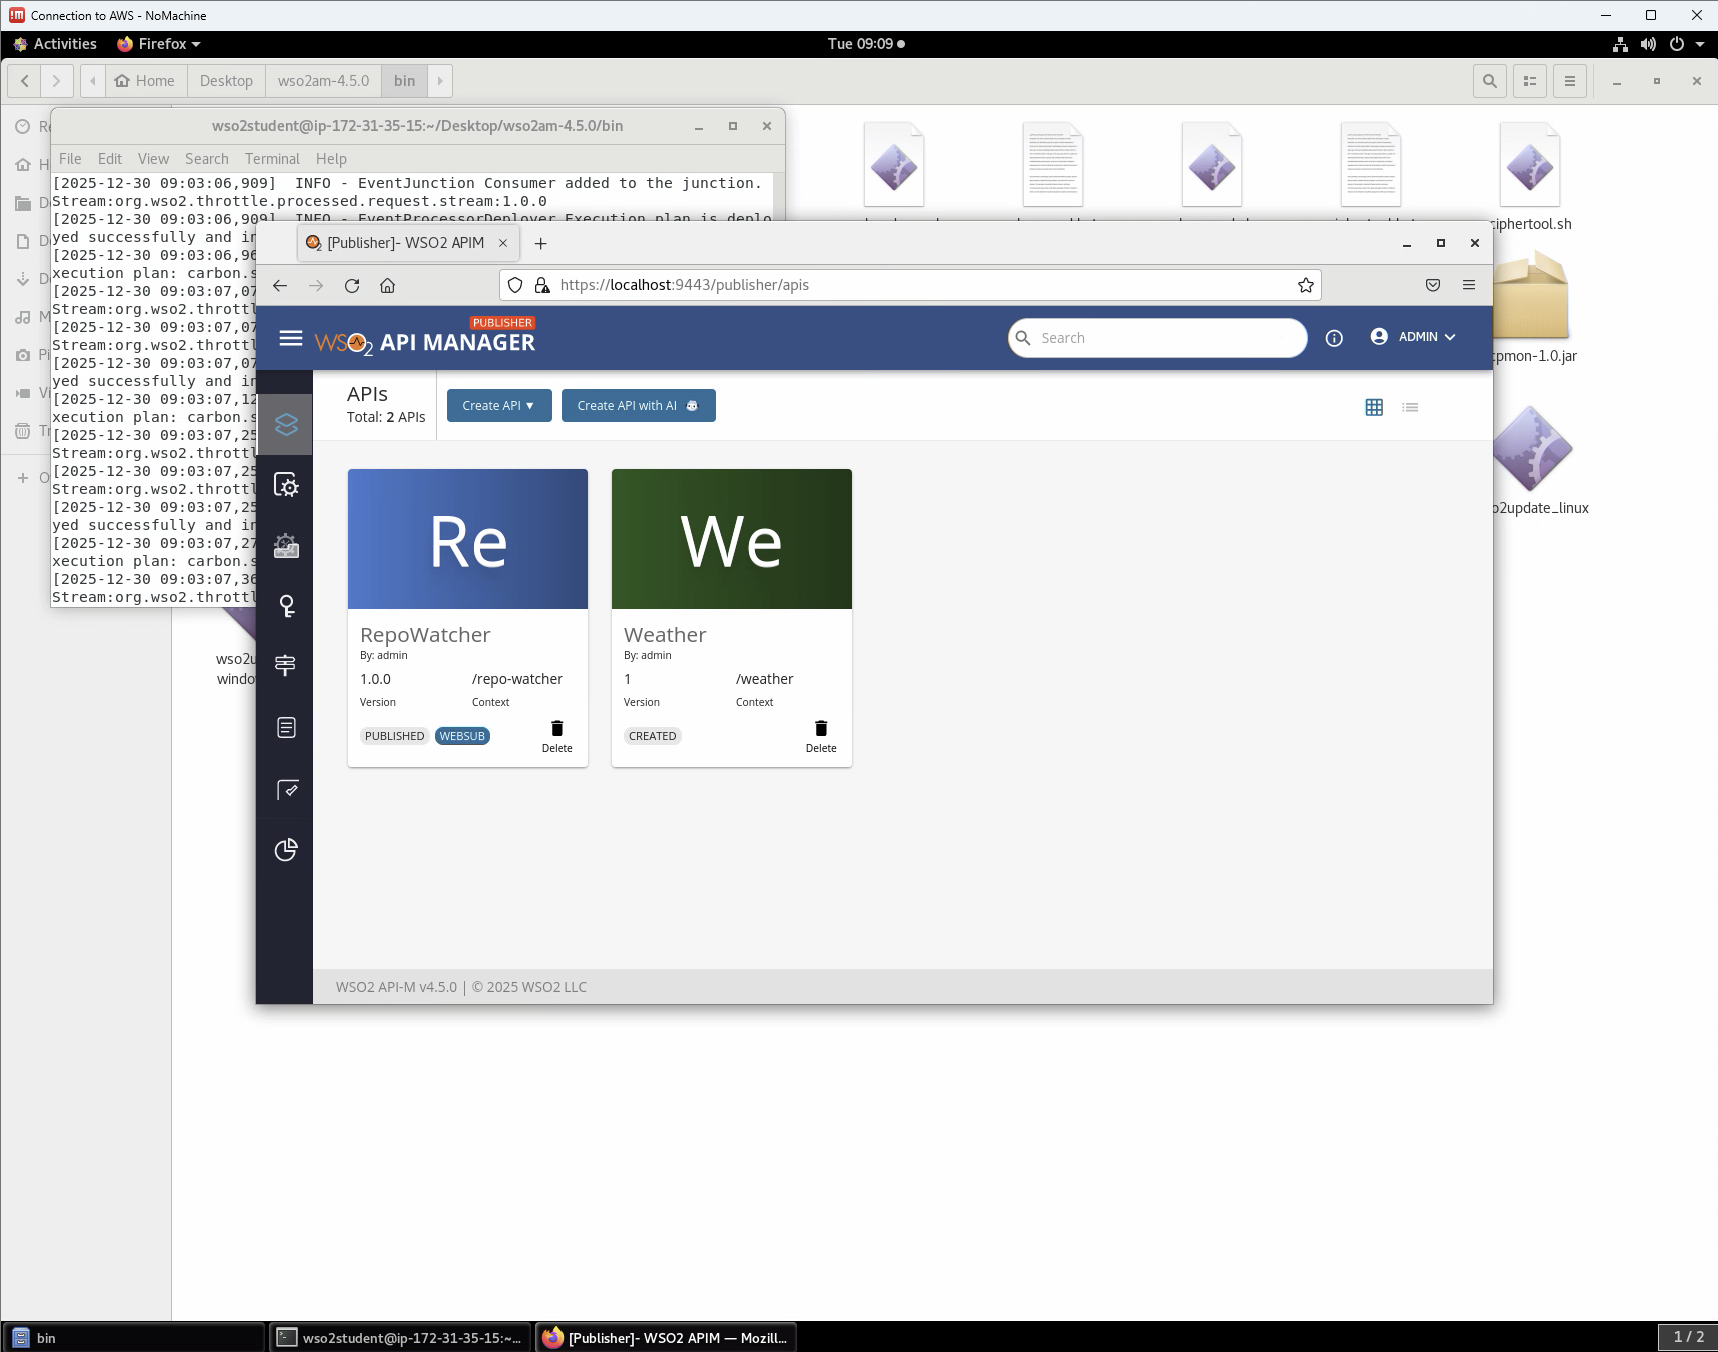Viewport: 1718px width, 1352px height.
Task: Open the RepoWatcher API thumbnail
Action: coord(468,539)
